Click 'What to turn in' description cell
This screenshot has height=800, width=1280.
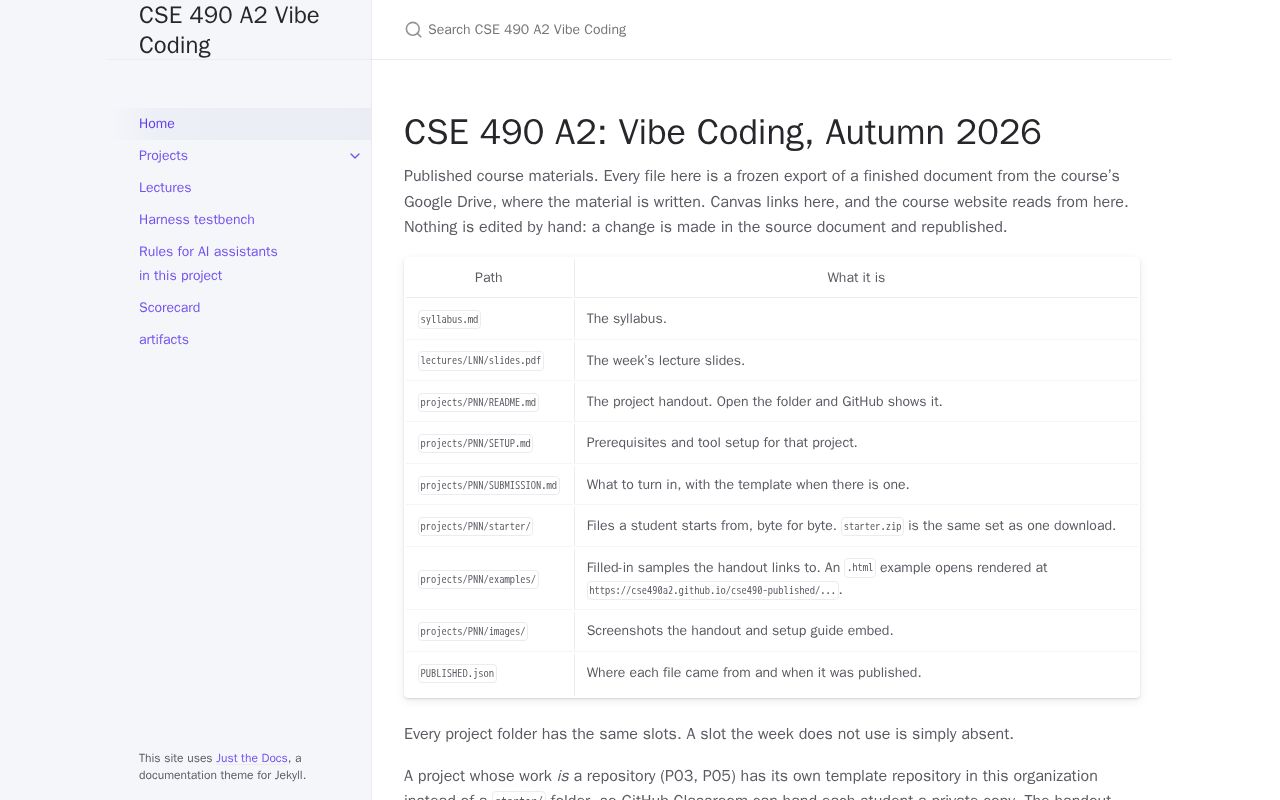click(857, 485)
